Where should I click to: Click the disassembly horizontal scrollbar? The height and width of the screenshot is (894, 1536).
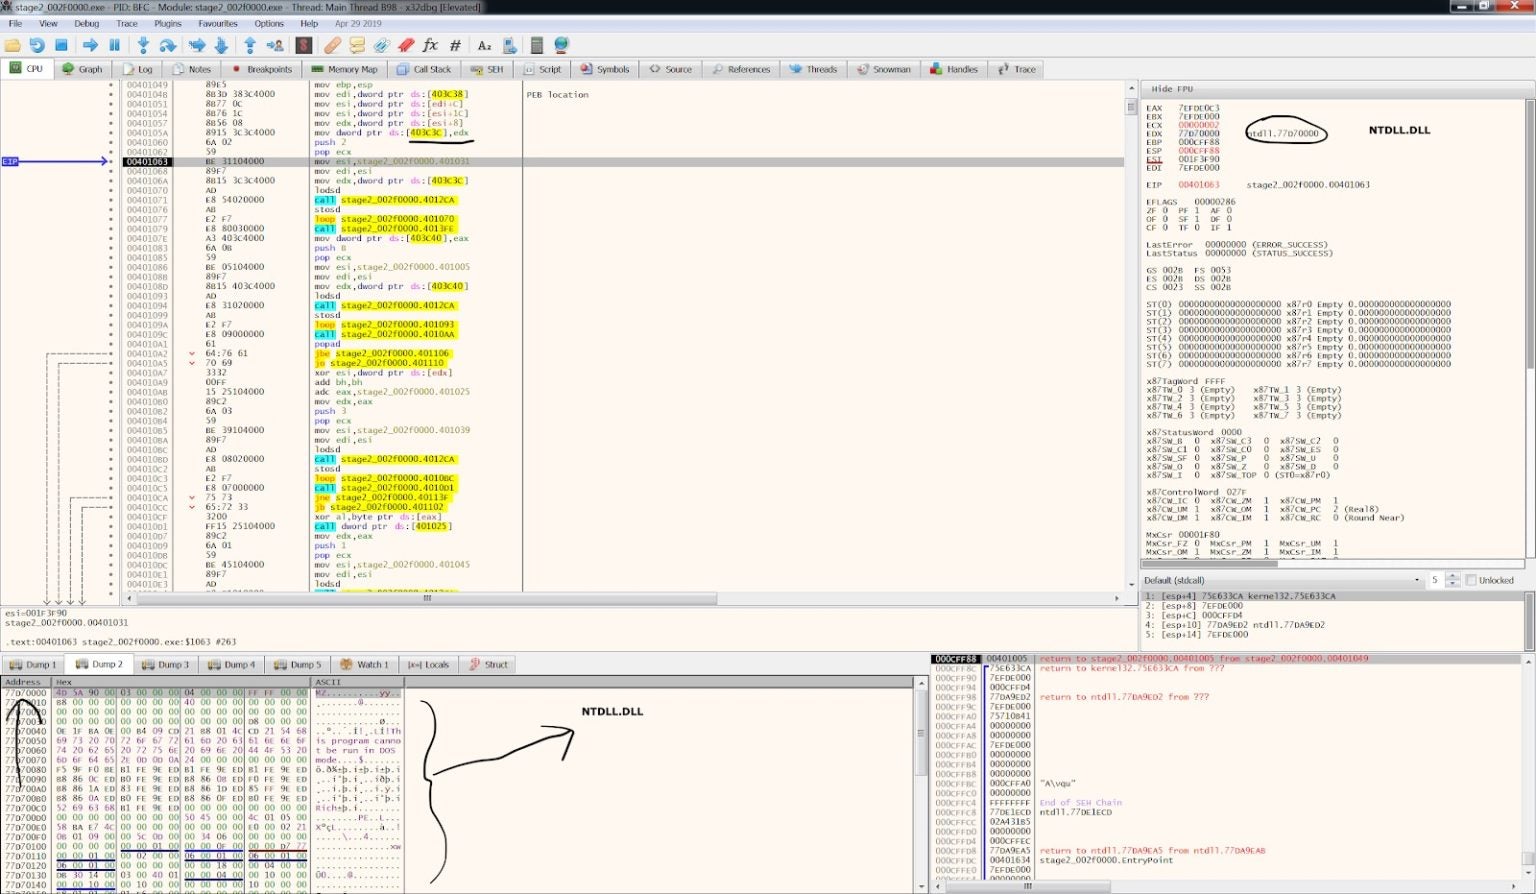(x=427, y=598)
